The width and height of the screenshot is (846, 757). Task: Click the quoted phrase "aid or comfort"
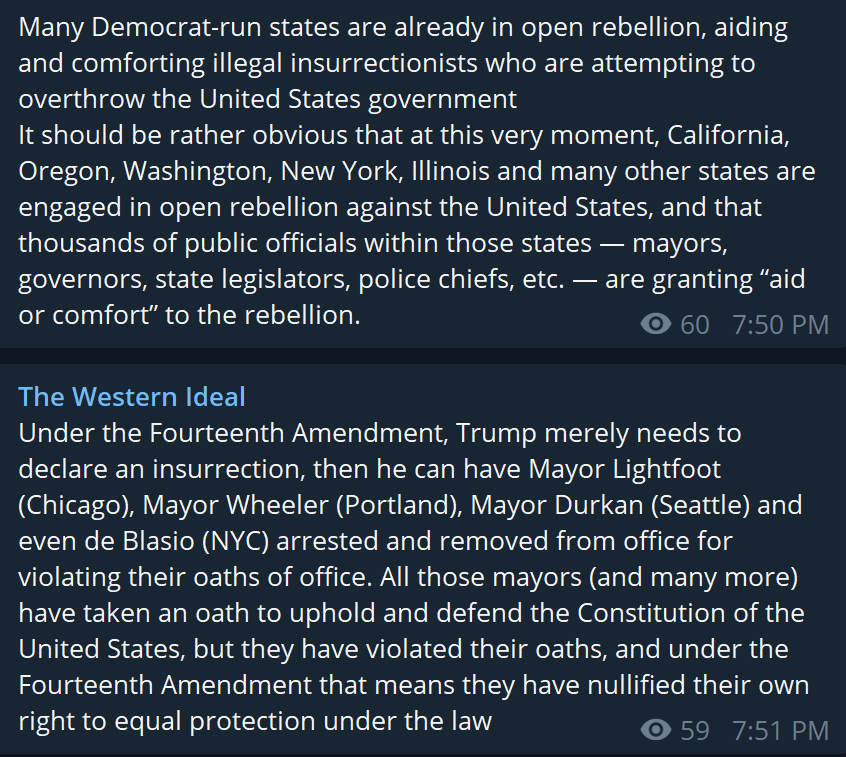tap(412, 297)
